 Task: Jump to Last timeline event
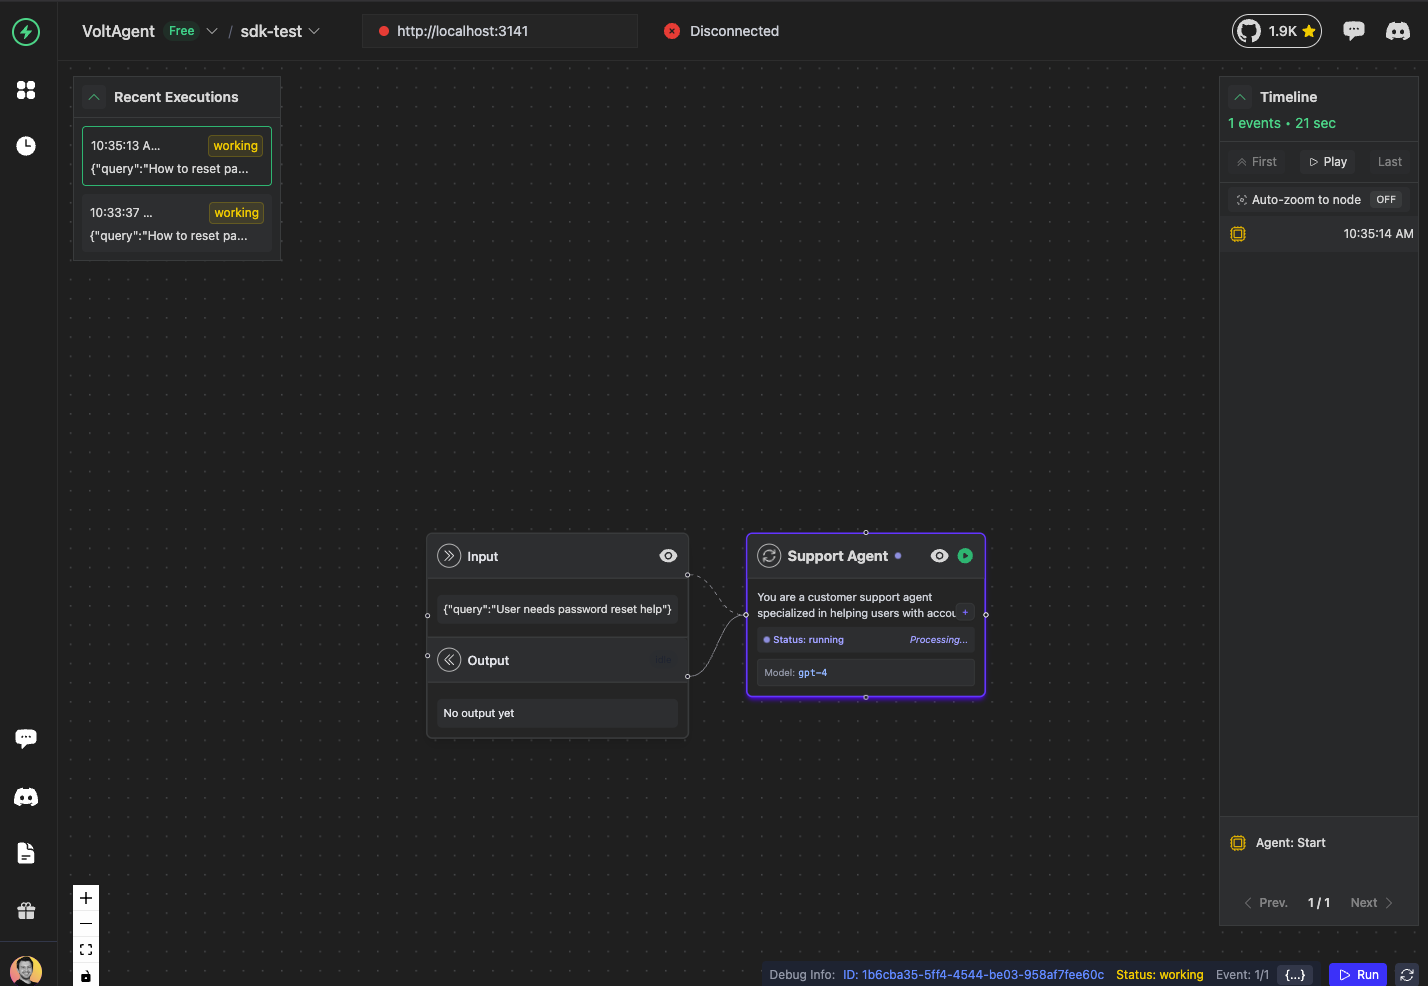click(x=1390, y=162)
